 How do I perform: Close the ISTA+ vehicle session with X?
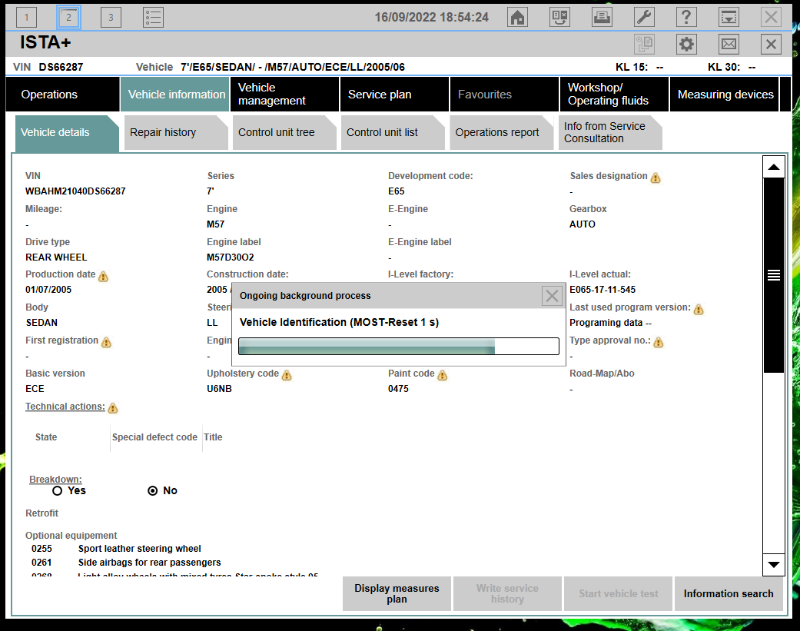pyautogui.click(x=771, y=44)
